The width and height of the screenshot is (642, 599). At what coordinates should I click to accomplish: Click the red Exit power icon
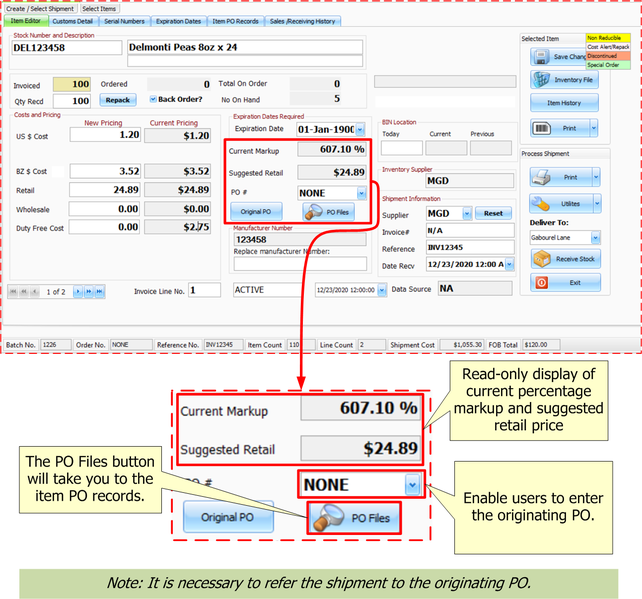(x=542, y=283)
